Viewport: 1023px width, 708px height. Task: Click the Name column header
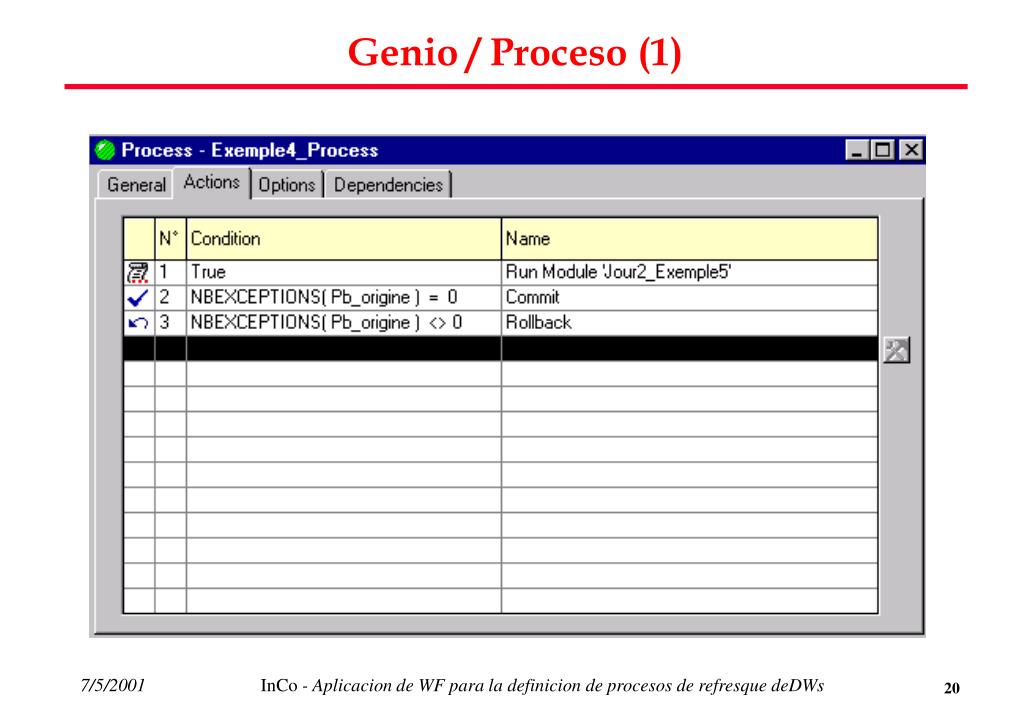(690, 239)
